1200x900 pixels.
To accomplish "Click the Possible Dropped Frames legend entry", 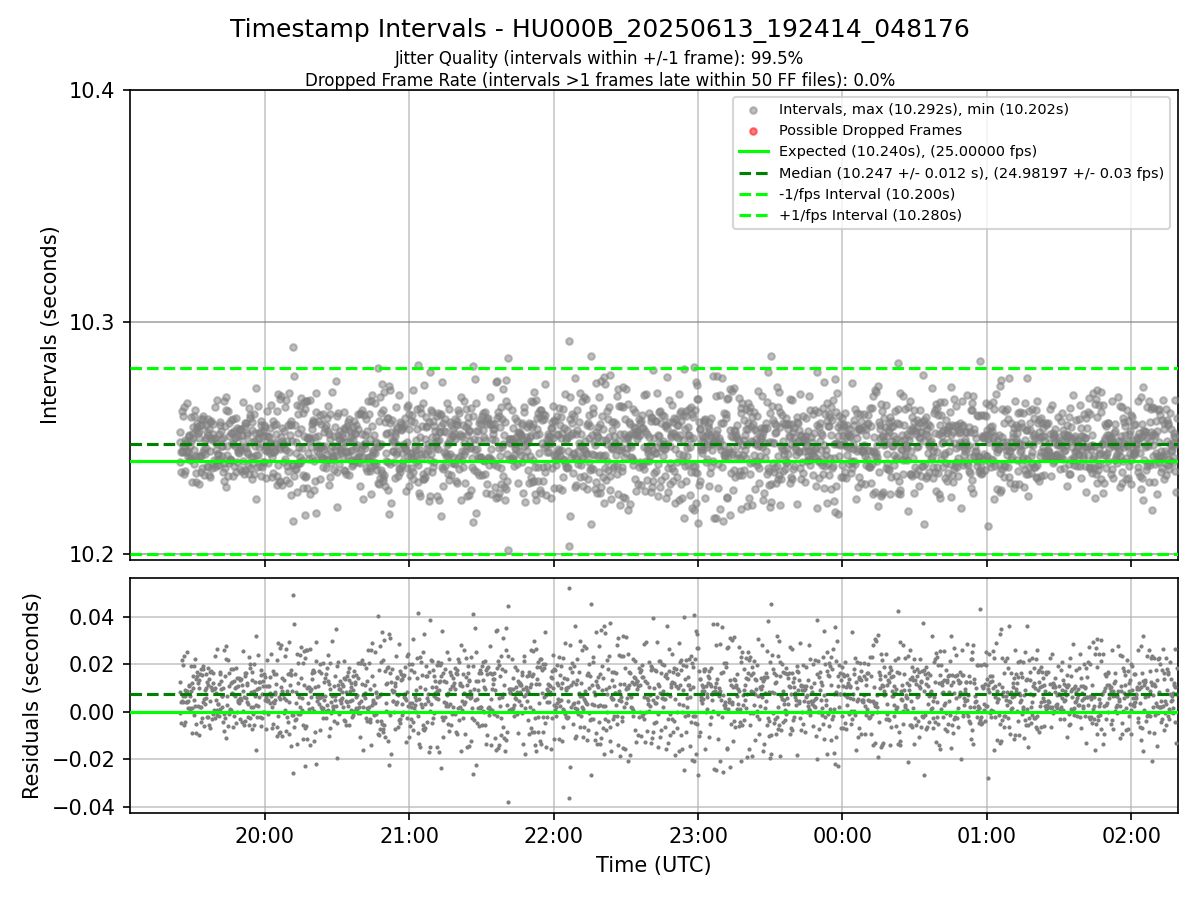I will [870, 130].
